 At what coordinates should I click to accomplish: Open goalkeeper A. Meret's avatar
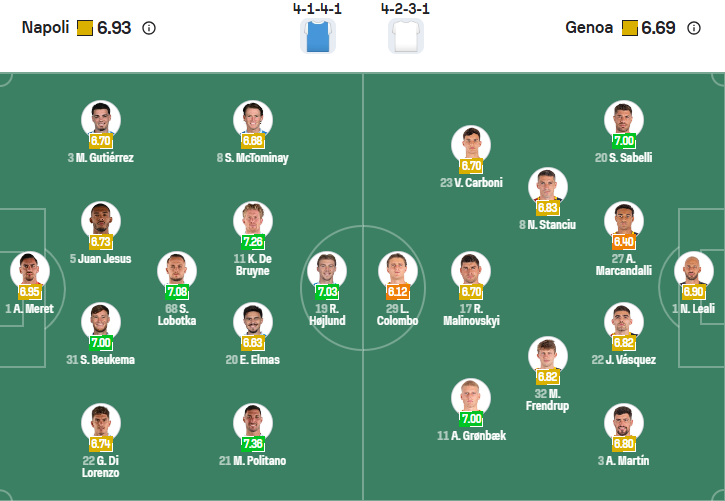(30, 270)
